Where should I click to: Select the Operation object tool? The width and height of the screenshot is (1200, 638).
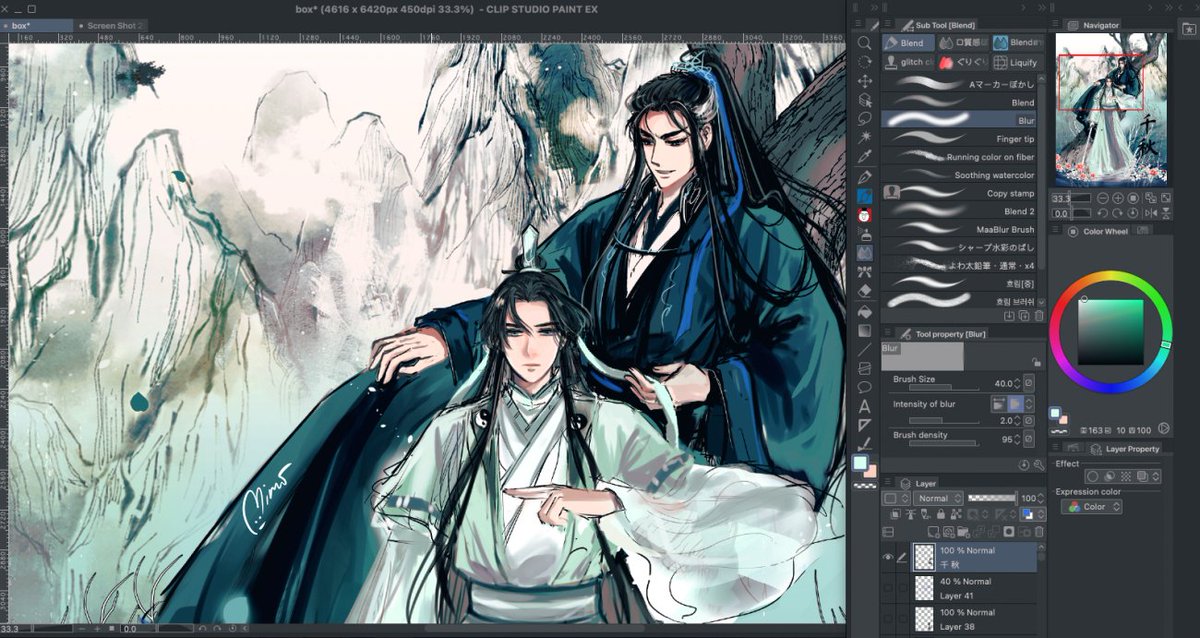pos(865,100)
